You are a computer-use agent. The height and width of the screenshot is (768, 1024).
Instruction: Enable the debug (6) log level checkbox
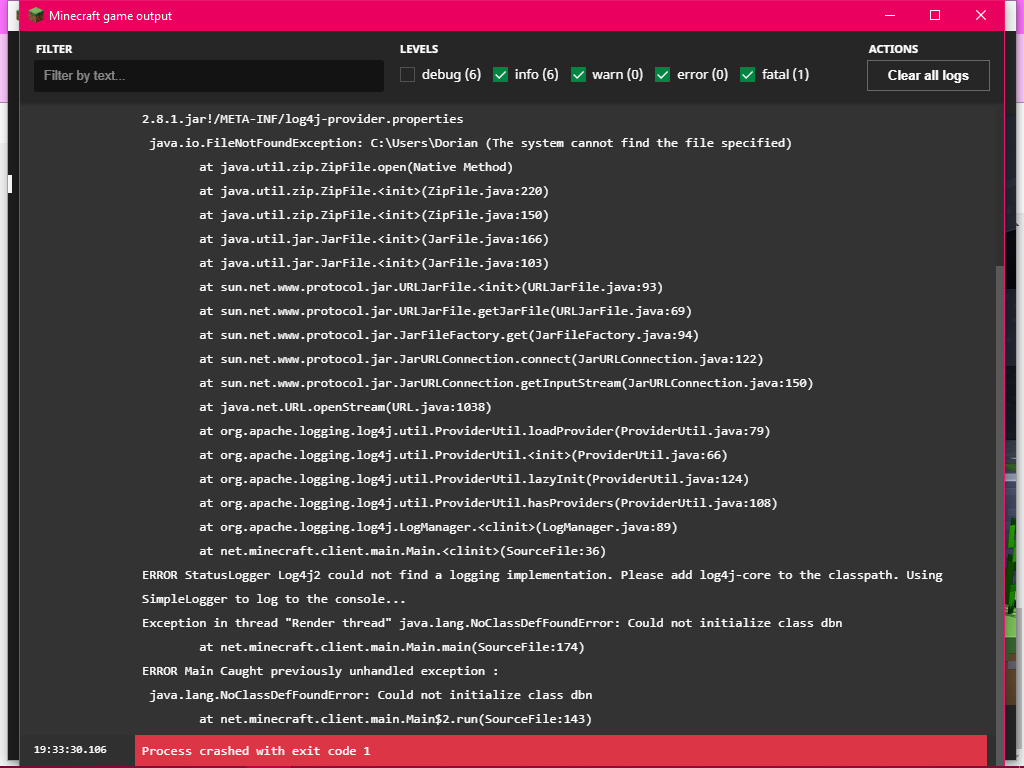click(408, 74)
